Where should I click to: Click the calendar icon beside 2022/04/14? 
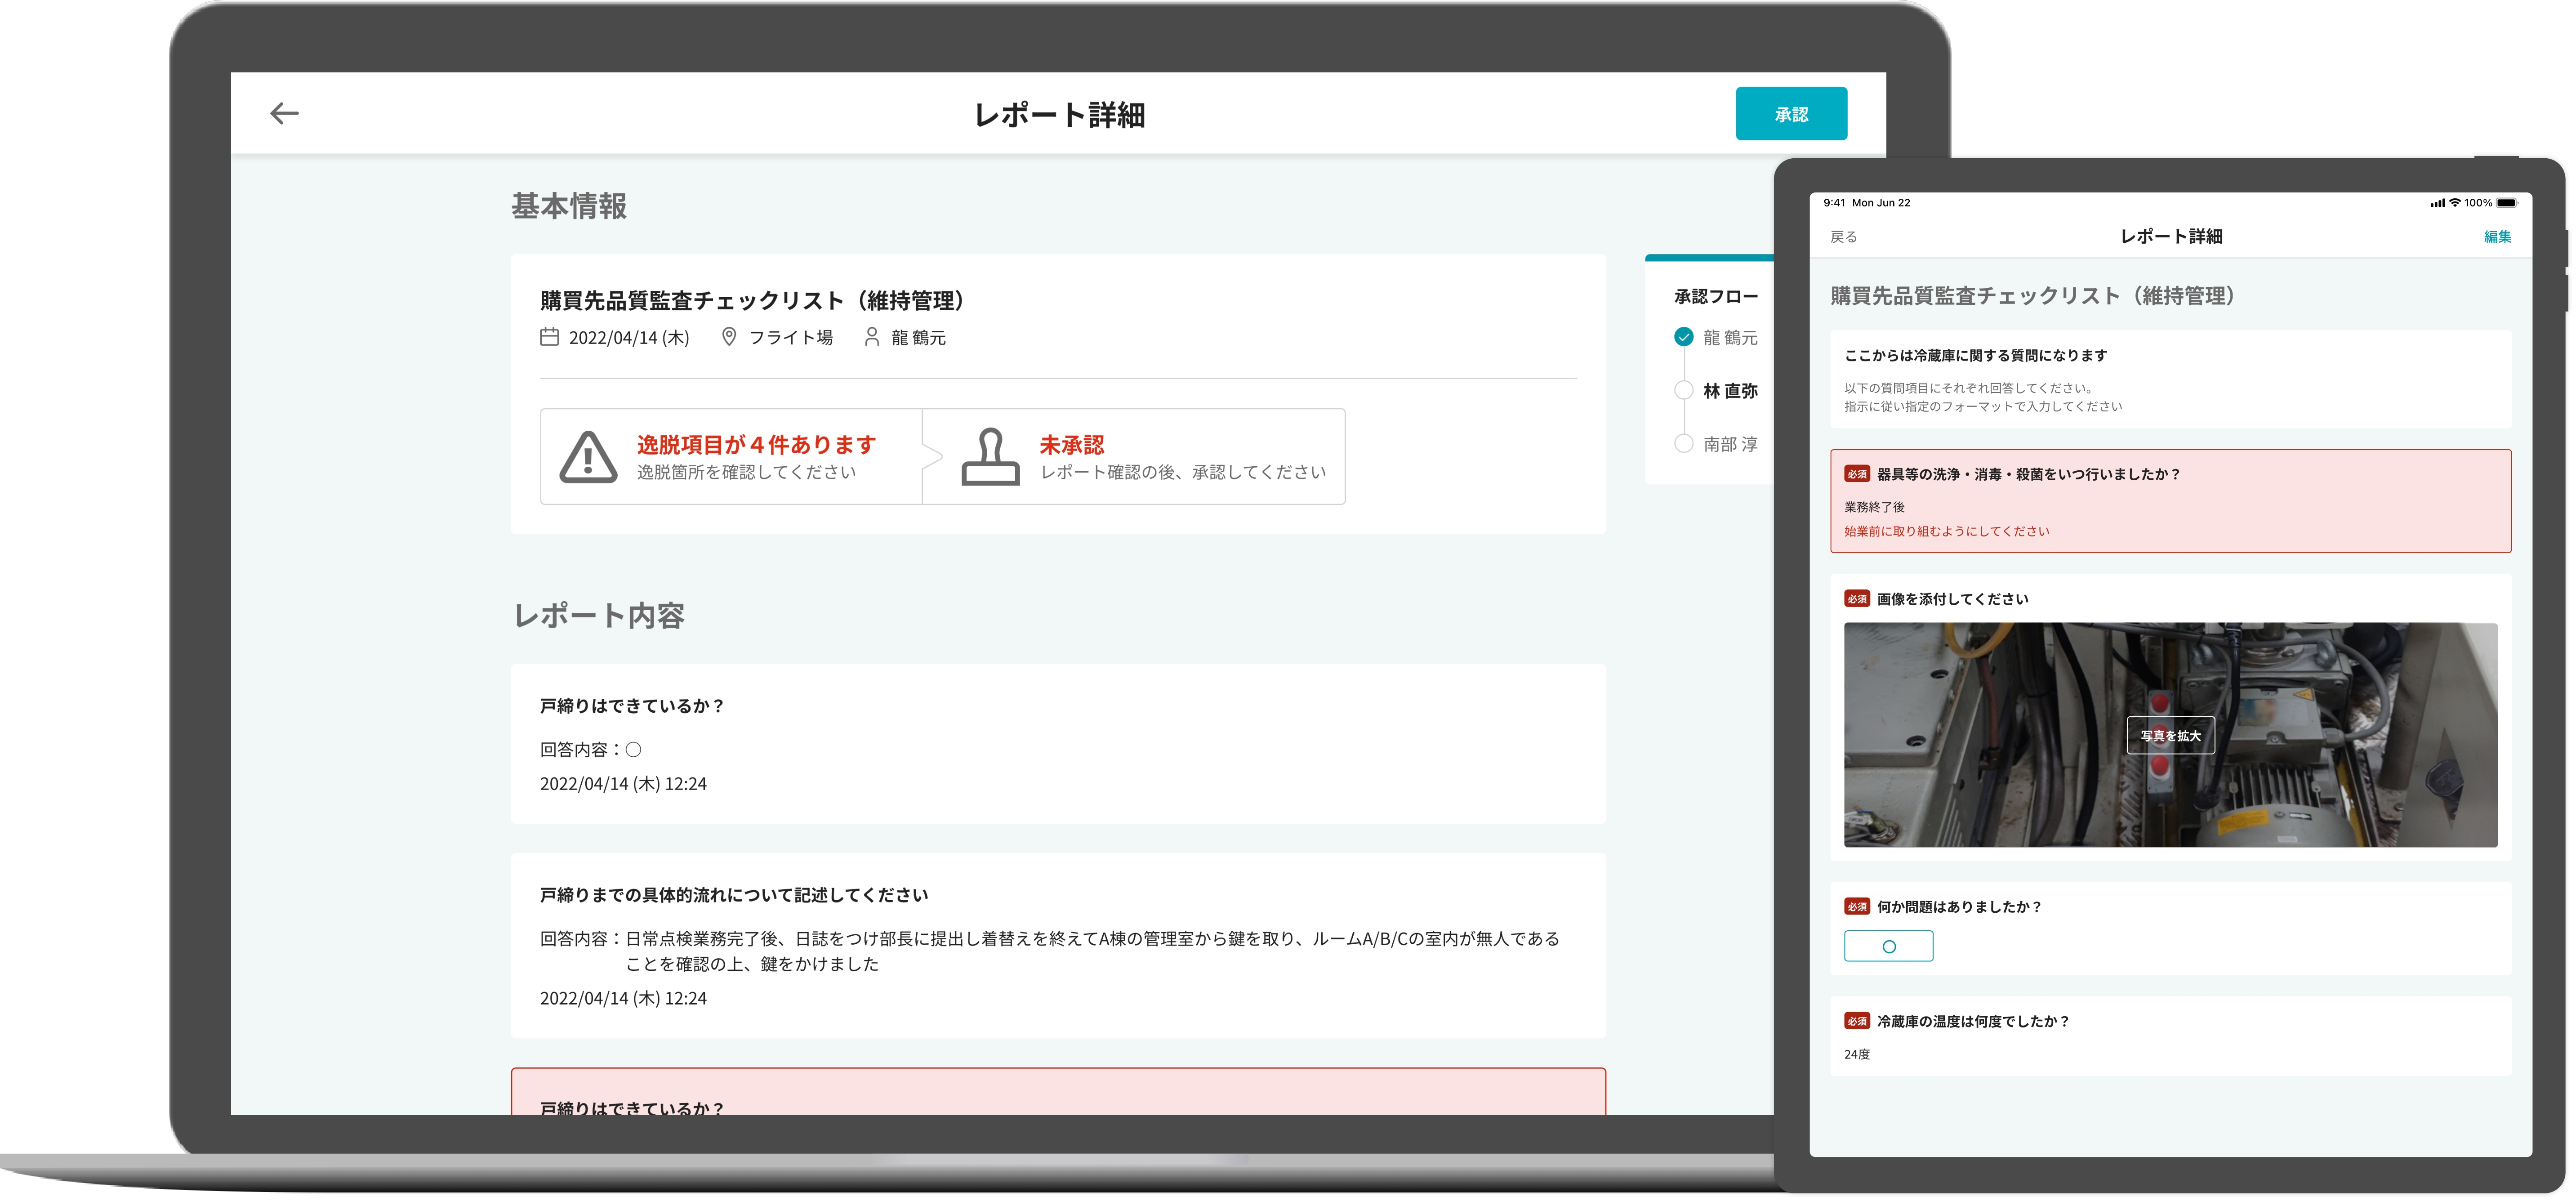coord(549,337)
